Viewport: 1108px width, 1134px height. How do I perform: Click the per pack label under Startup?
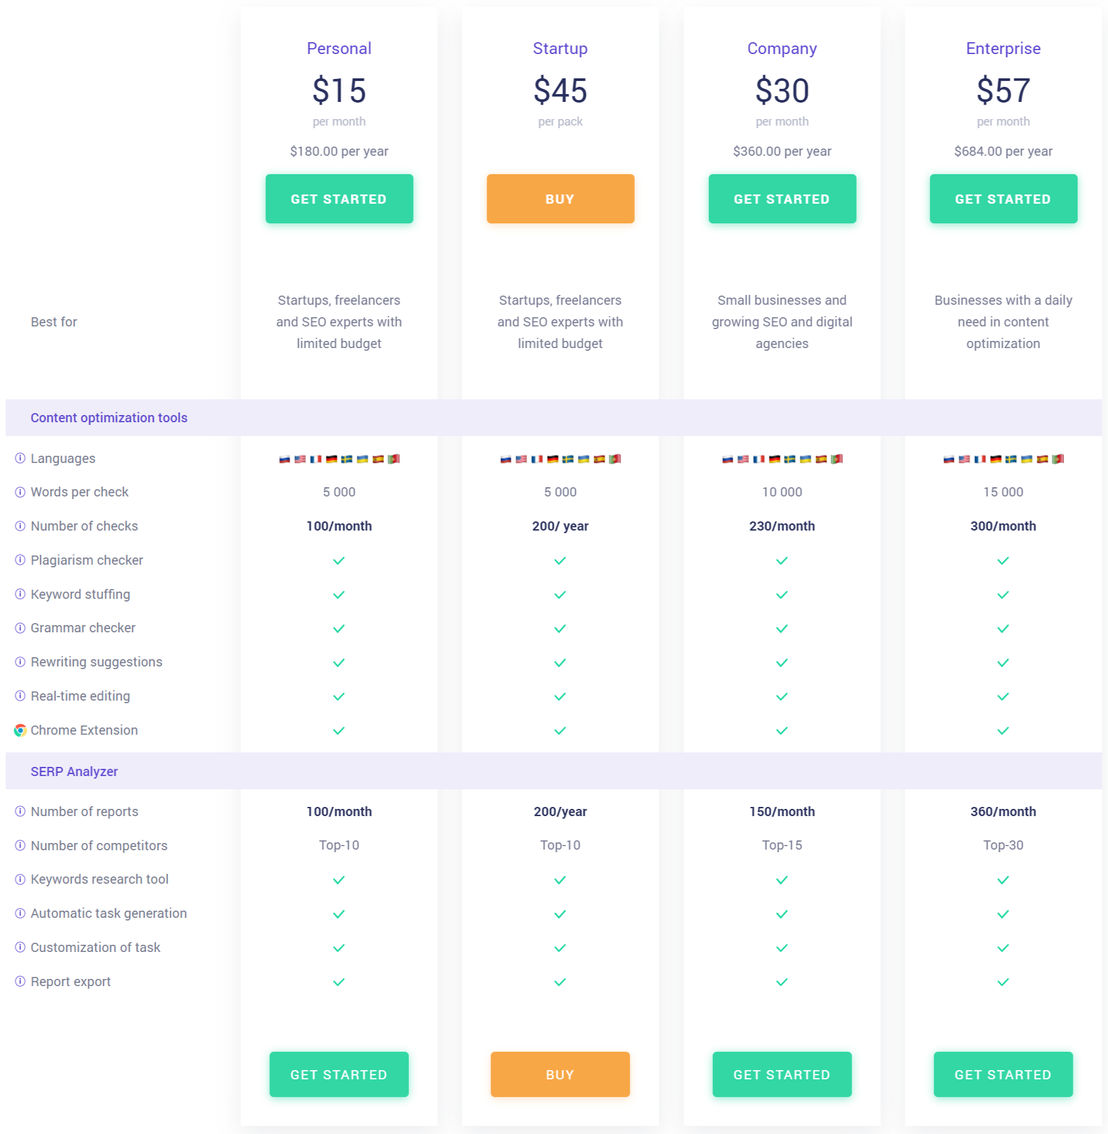[561, 122]
